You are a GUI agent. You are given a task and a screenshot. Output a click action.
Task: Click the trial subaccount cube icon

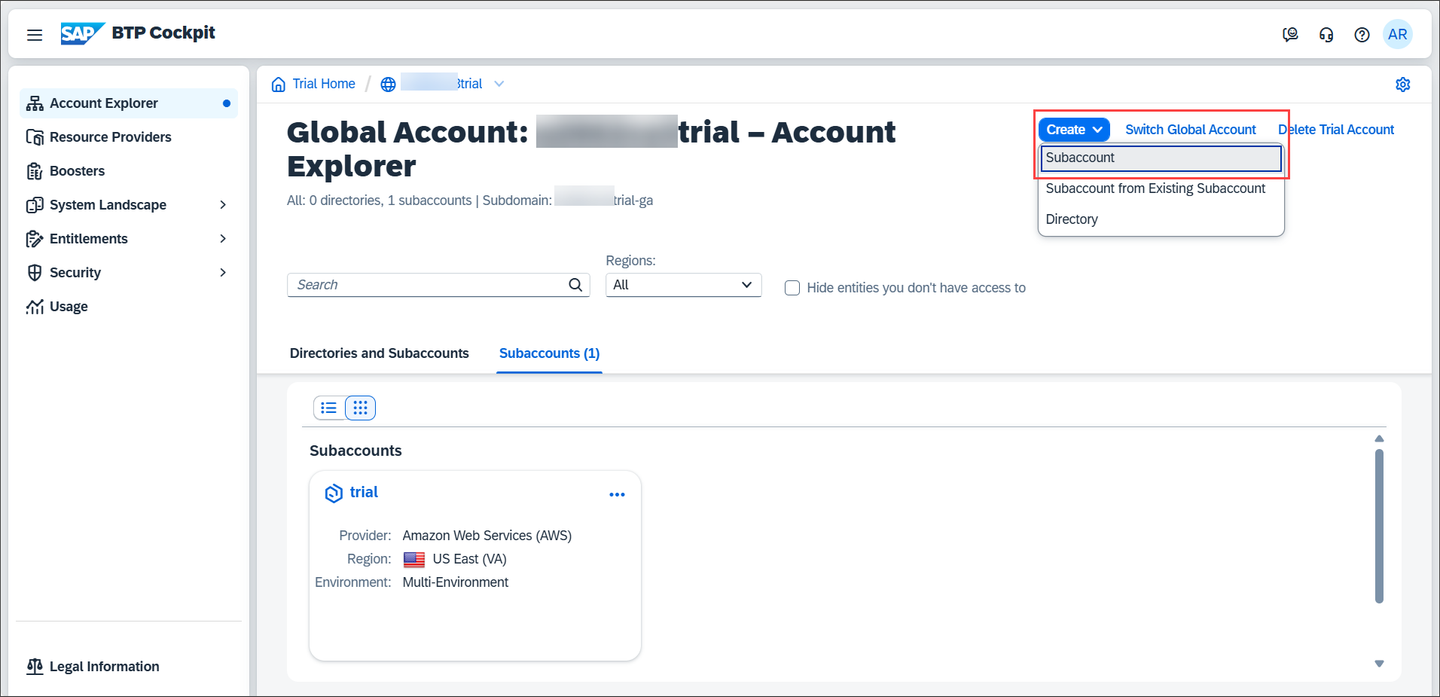click(334, 493)
